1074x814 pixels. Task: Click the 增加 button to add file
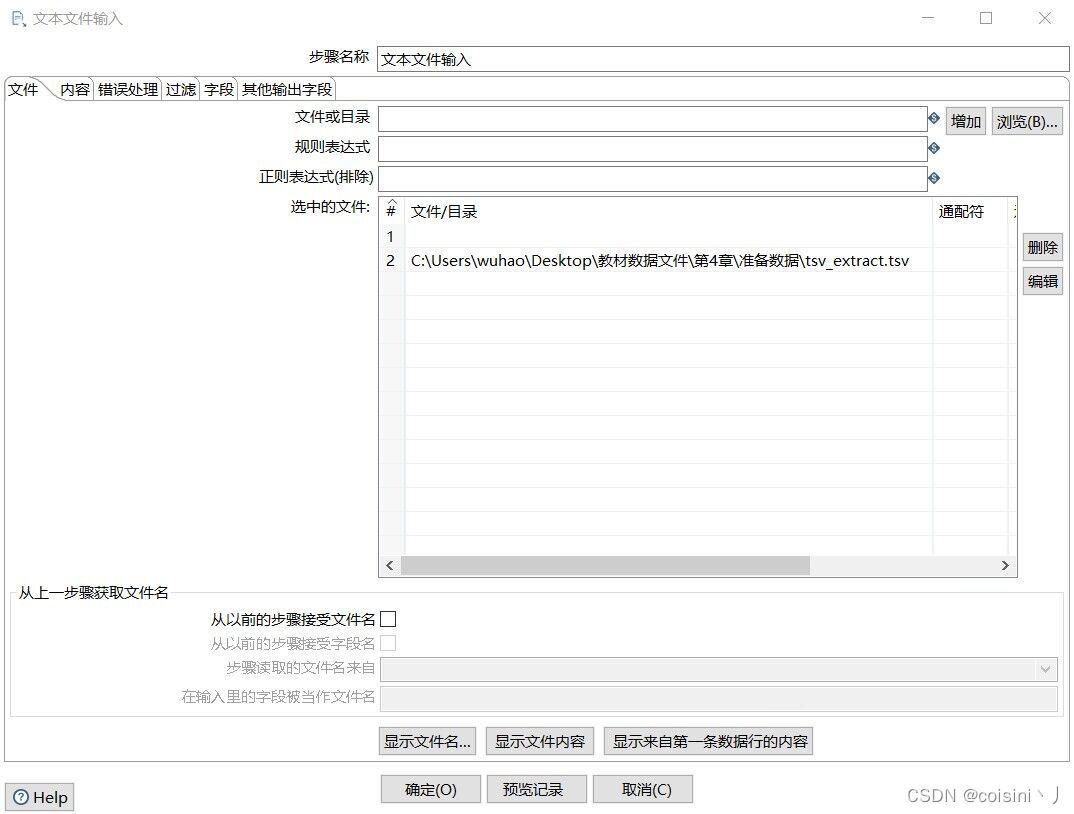coord(965,120)
